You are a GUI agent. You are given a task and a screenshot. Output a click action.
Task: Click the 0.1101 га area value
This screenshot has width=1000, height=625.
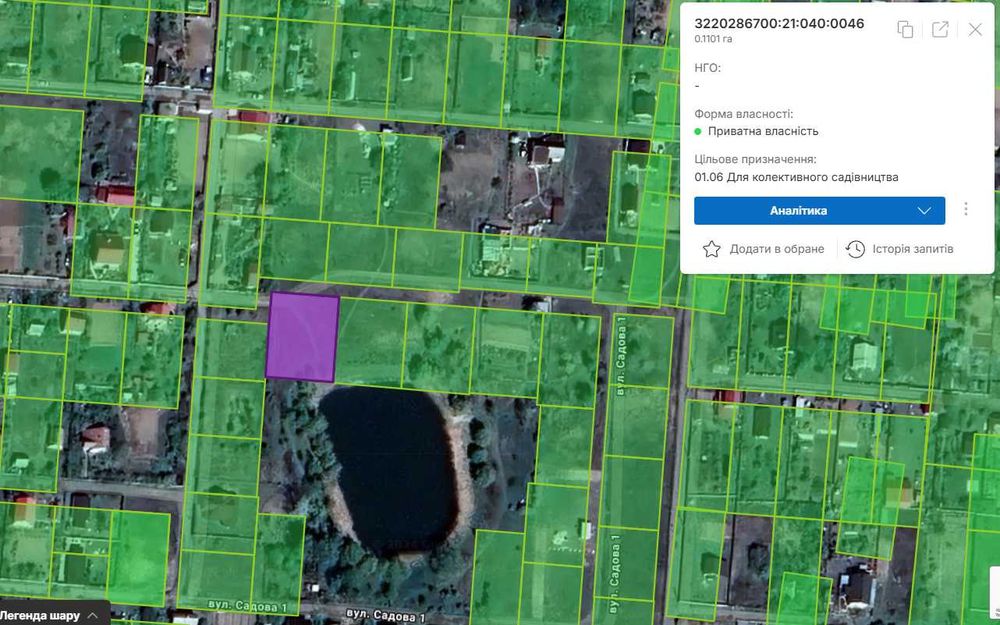coord(713,39)
